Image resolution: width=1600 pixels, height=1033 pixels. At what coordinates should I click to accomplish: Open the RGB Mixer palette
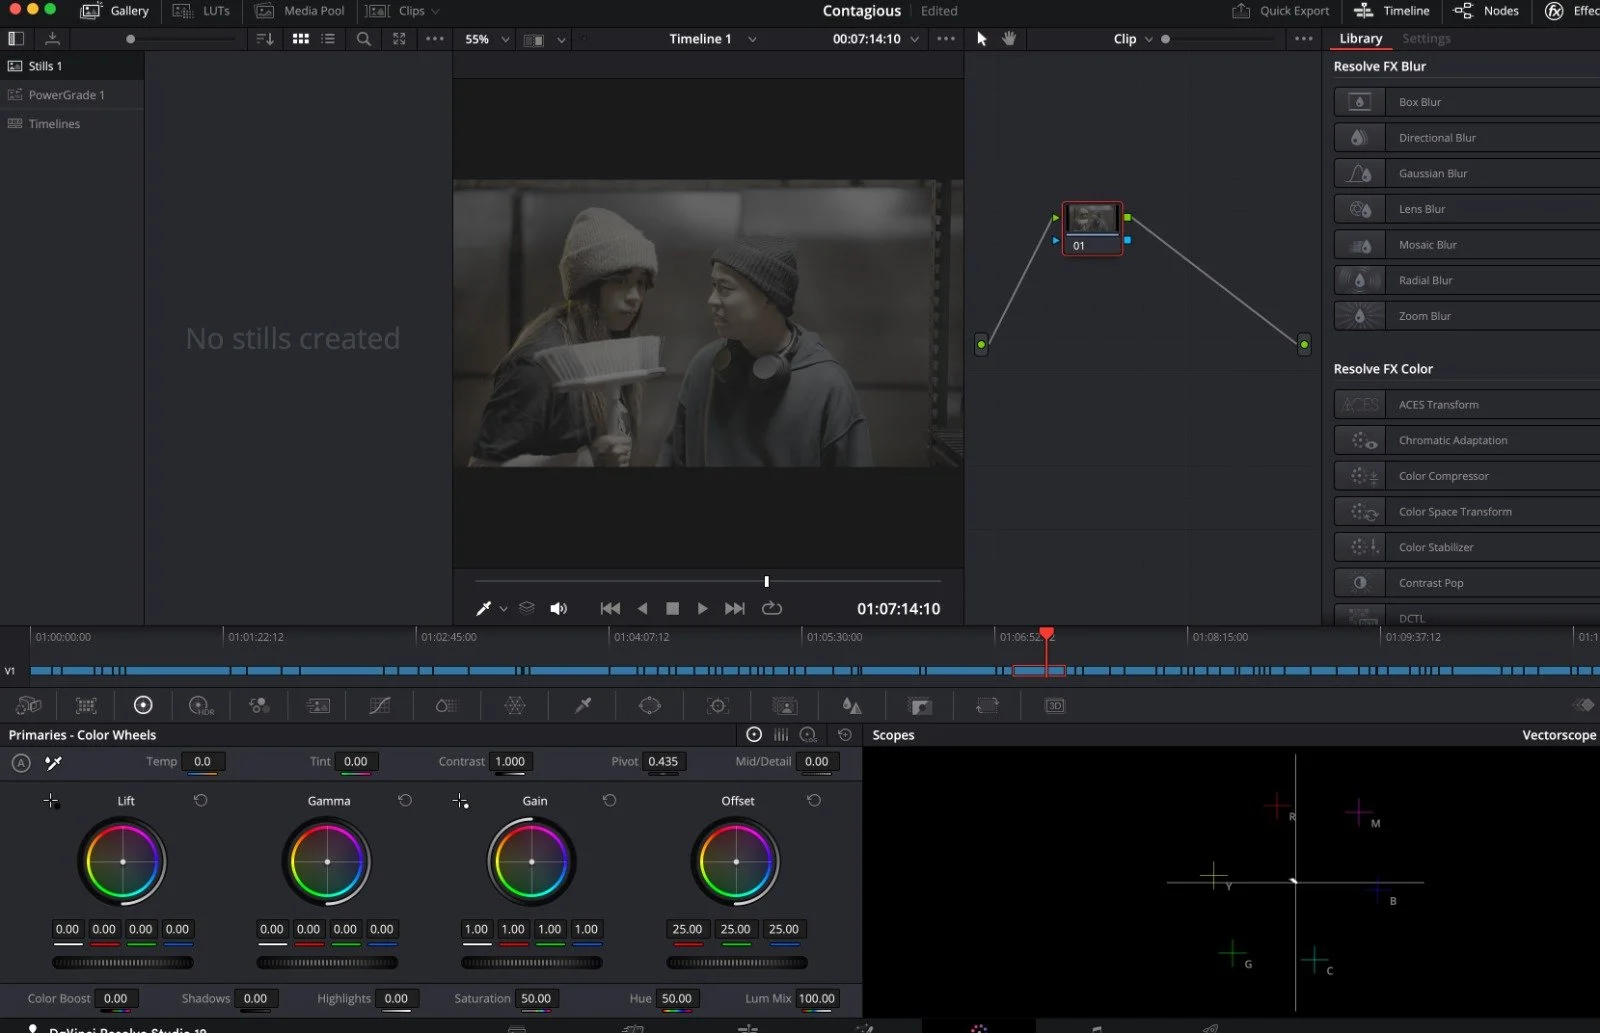pos(259,706)
